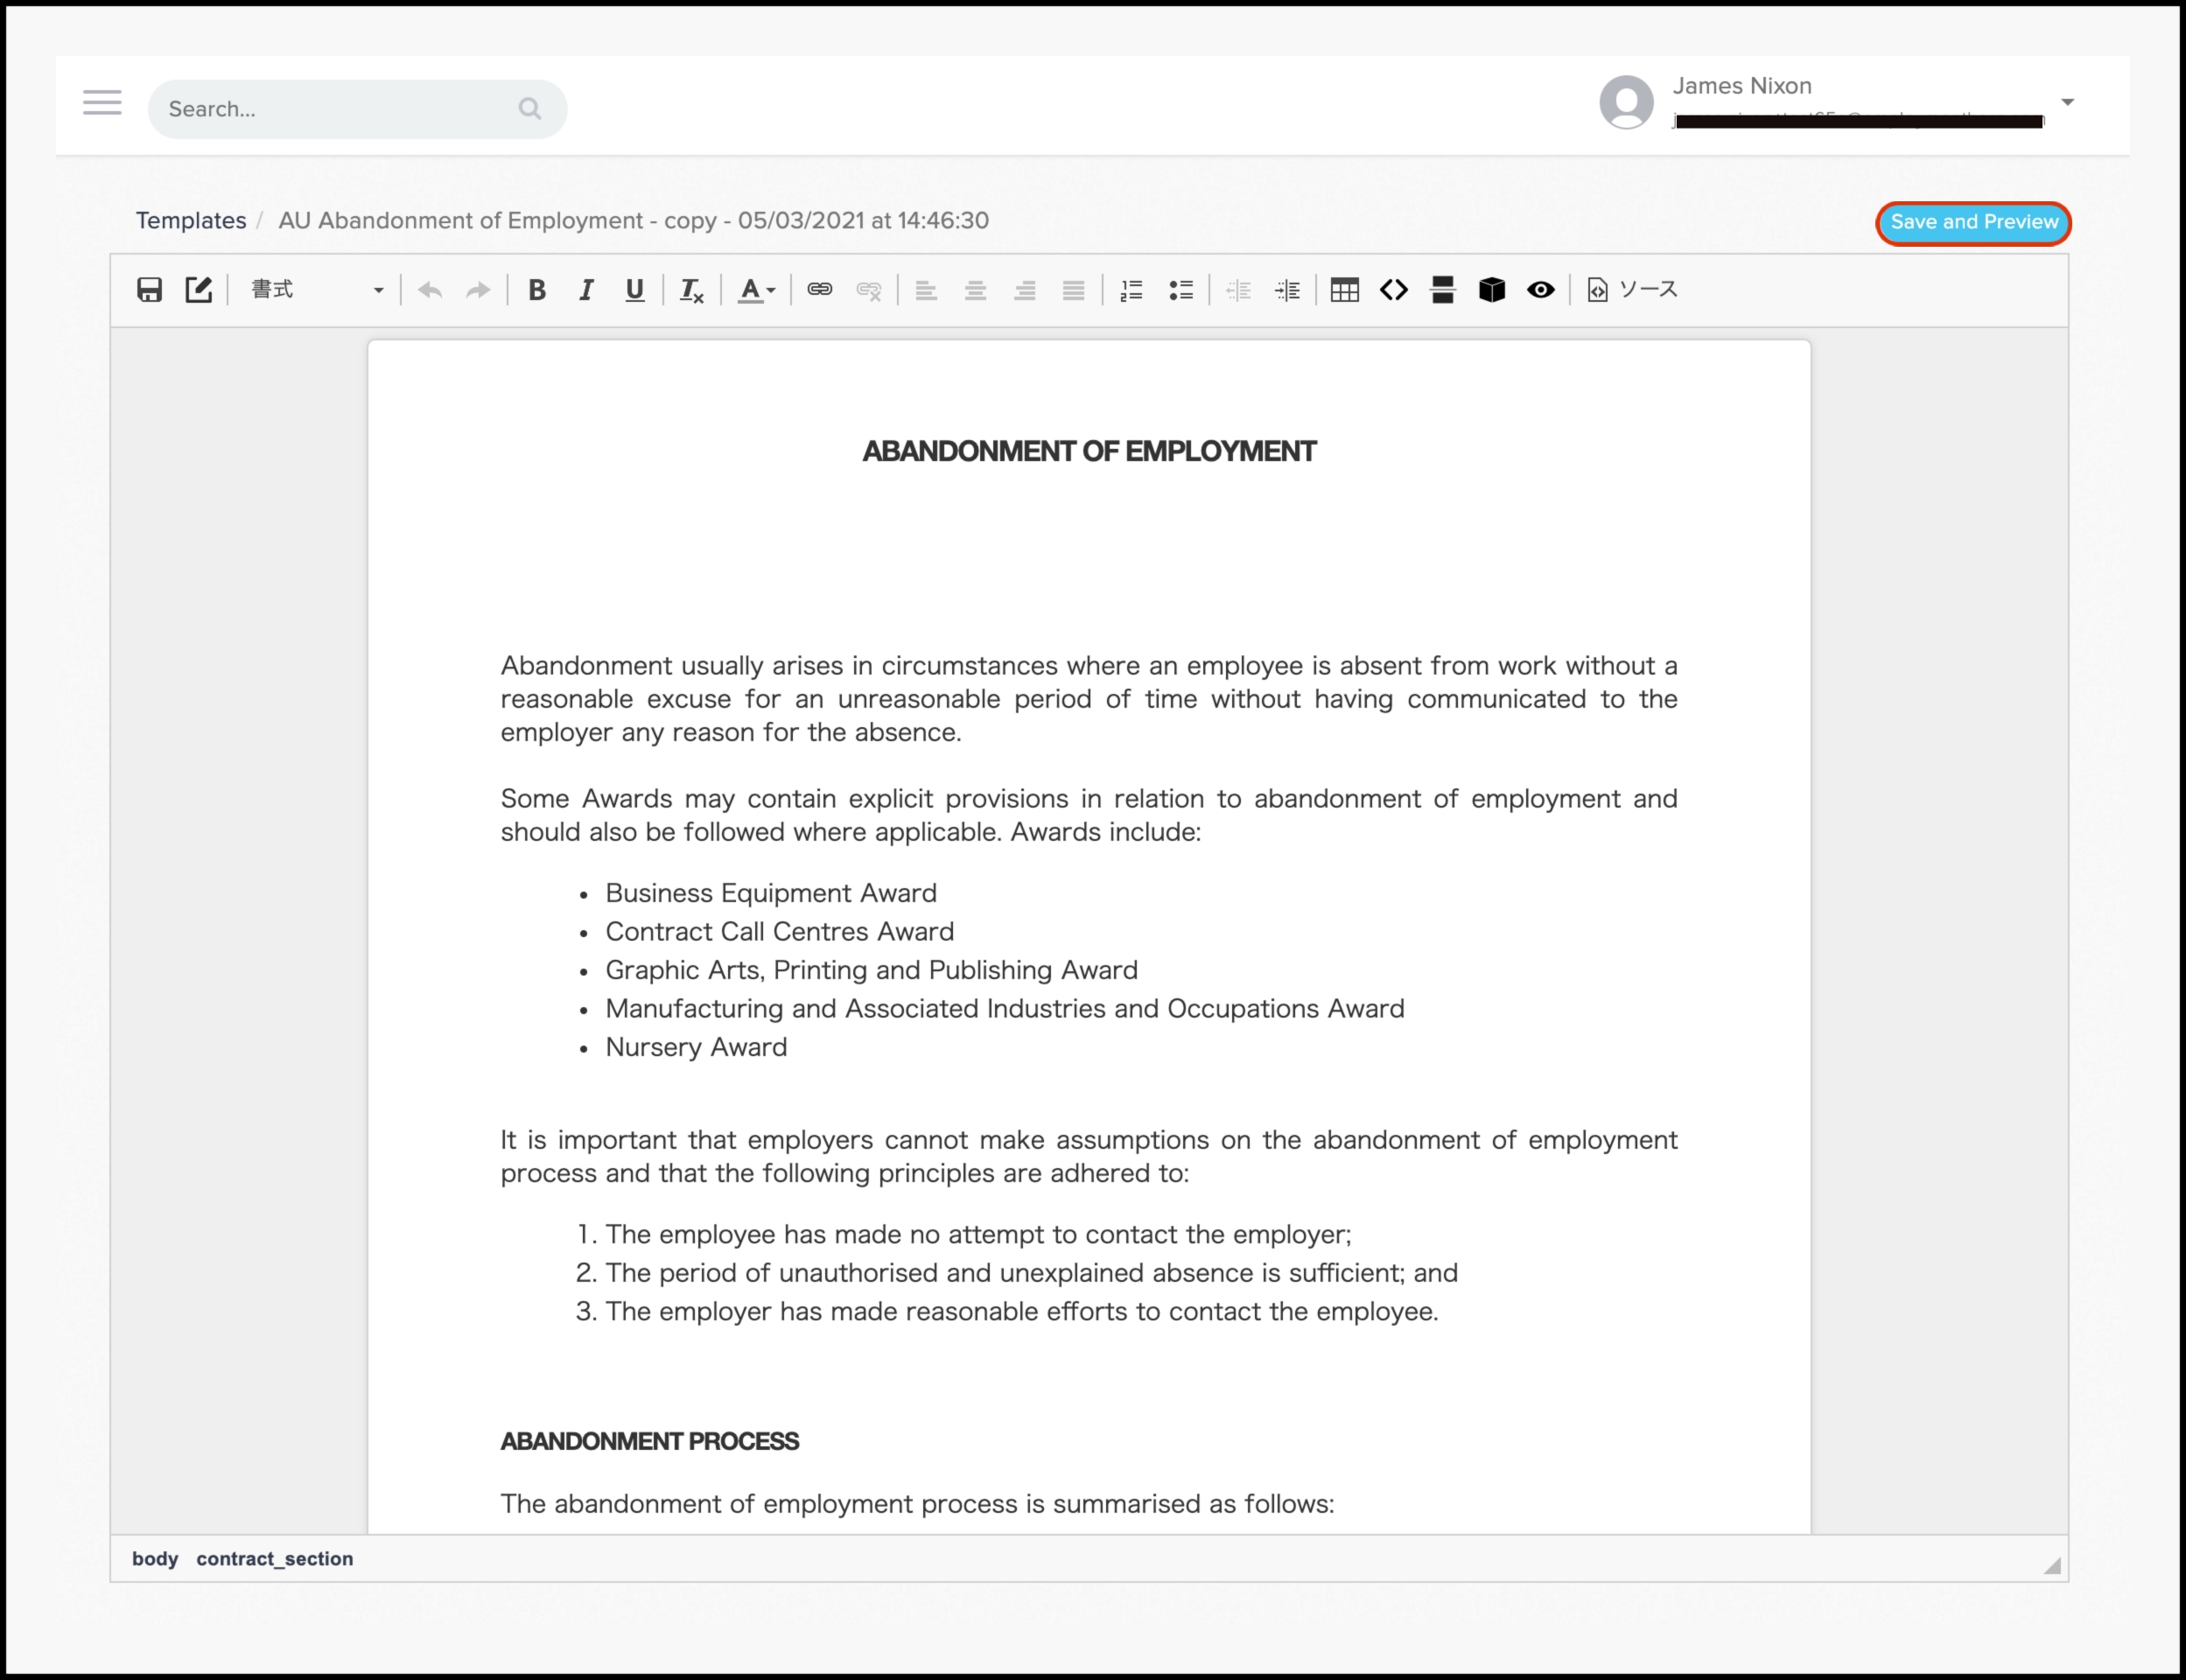Toggle preview with the eye icon
The width and height of the screenshot is (2186, 1680).
point(1540,290)
